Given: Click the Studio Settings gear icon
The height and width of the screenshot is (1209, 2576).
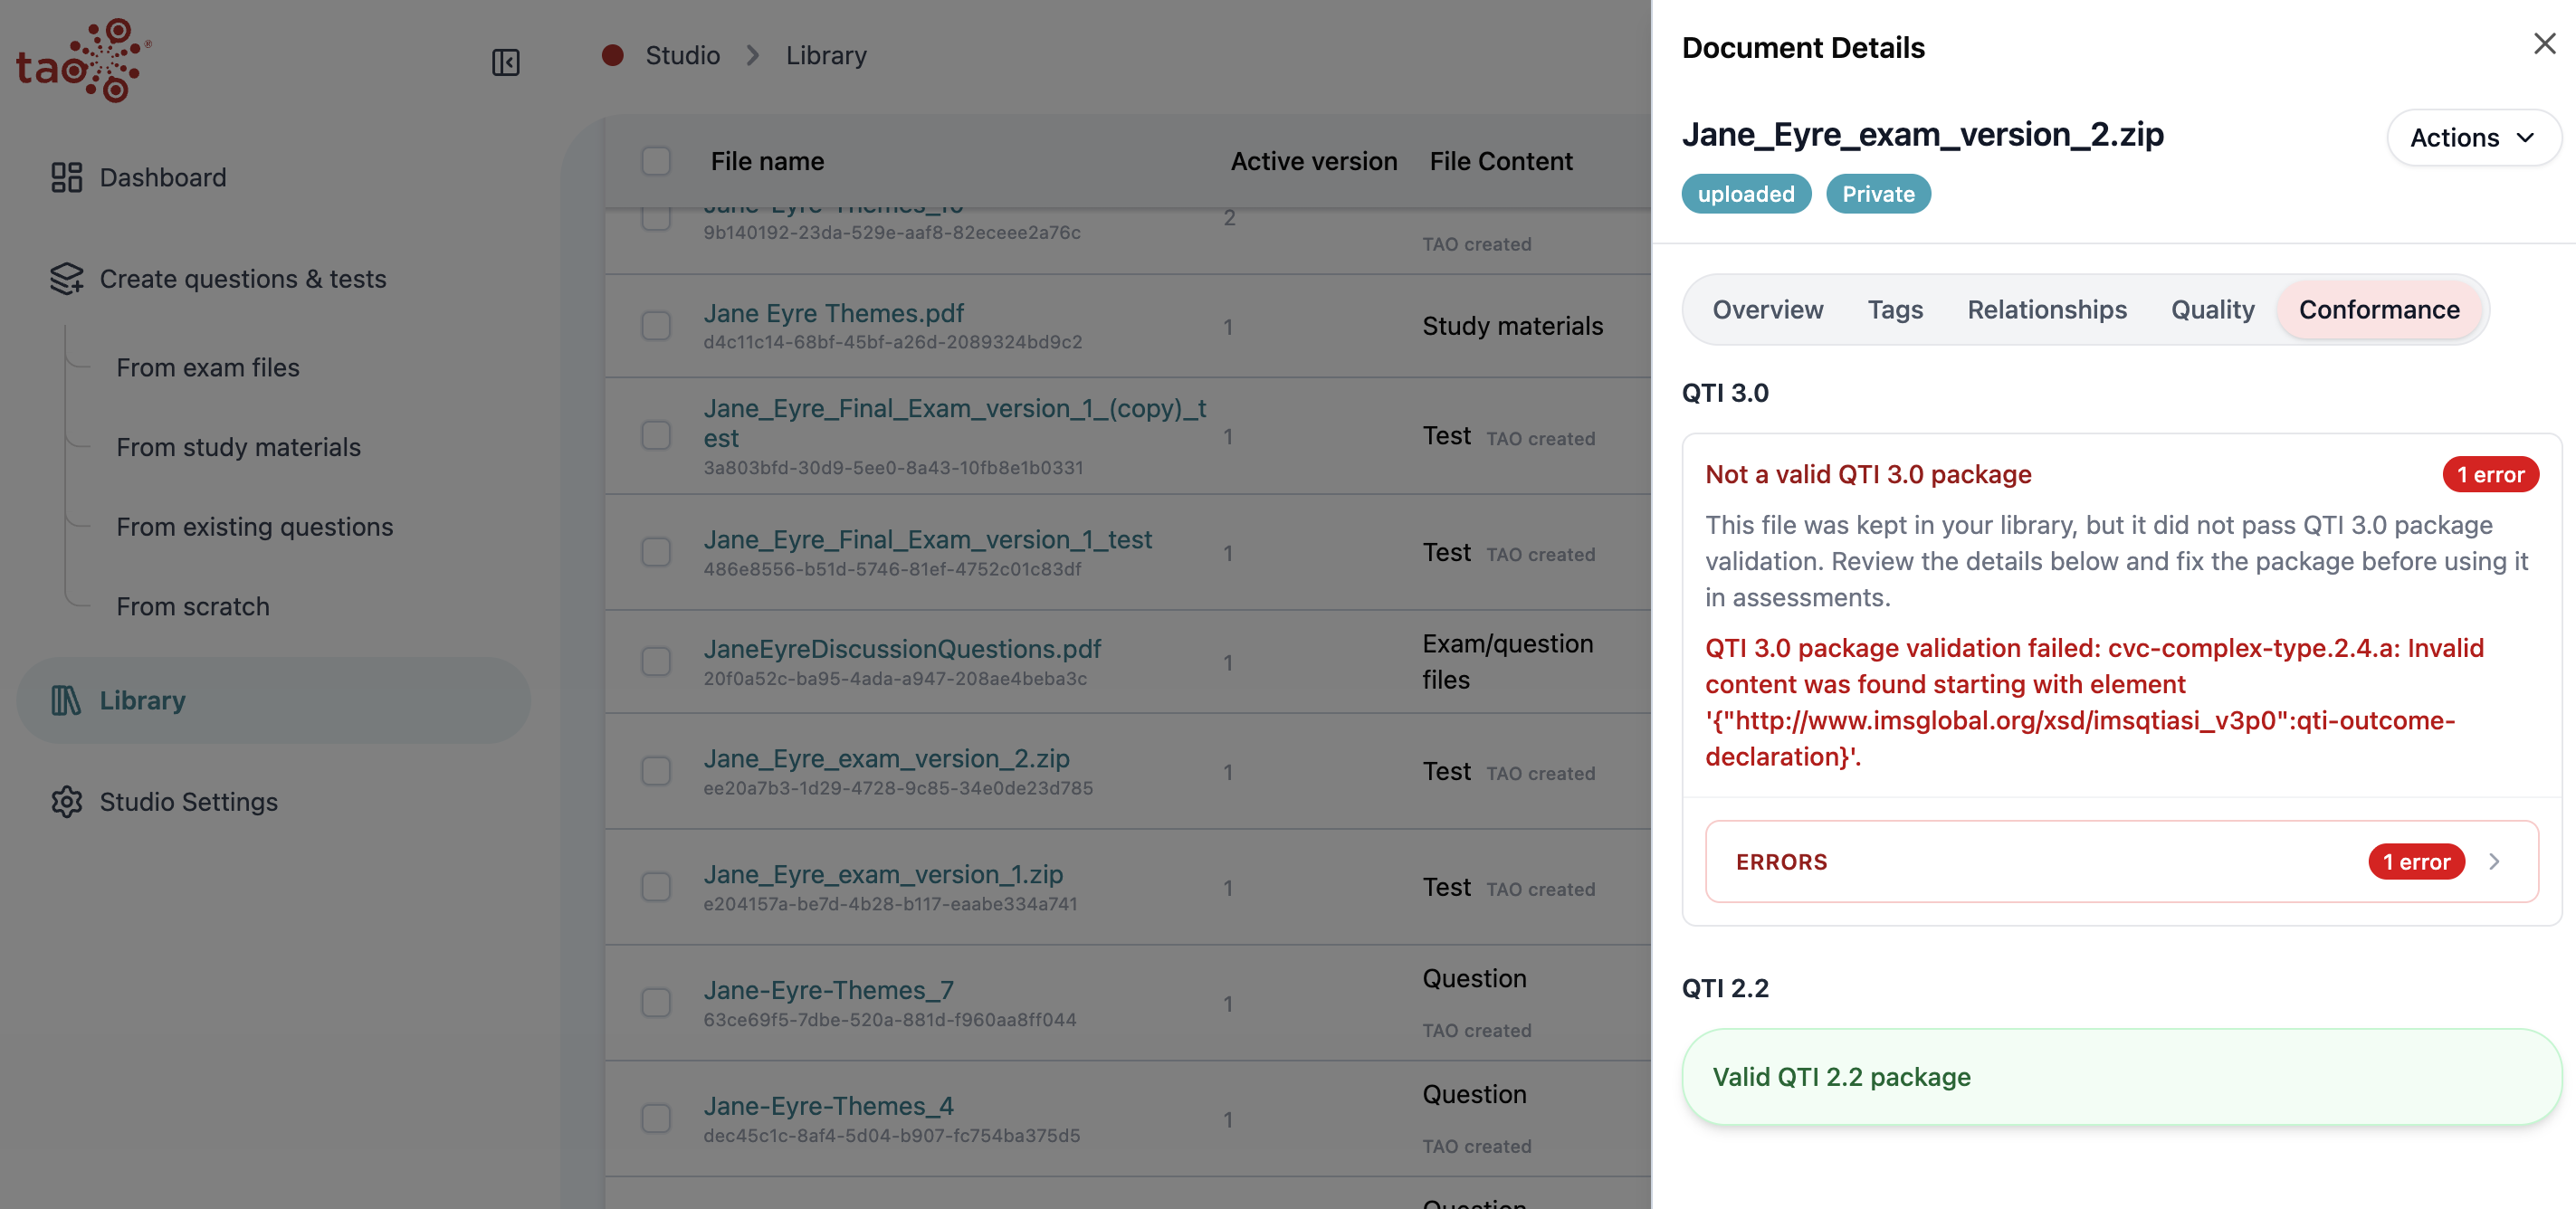Looking at the screenshot, I should point(66,802).
